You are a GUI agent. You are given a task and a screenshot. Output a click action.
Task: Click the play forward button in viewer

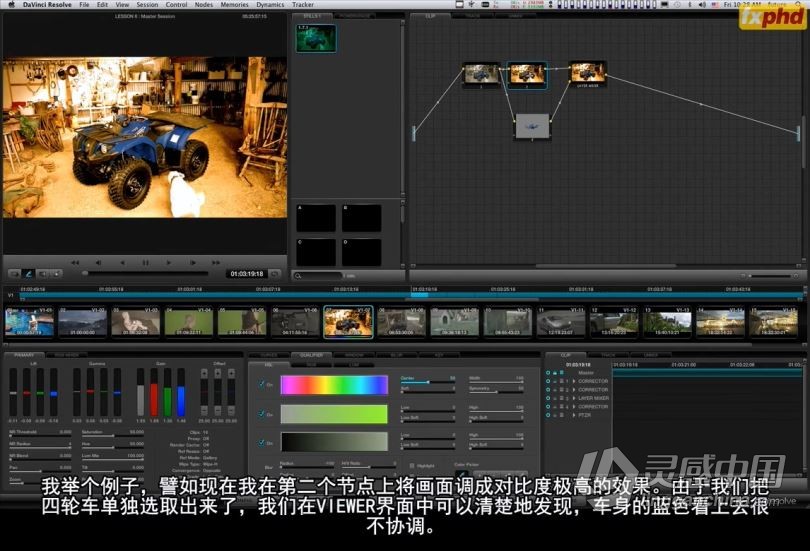pyautogui.click(x=168, y=262)
